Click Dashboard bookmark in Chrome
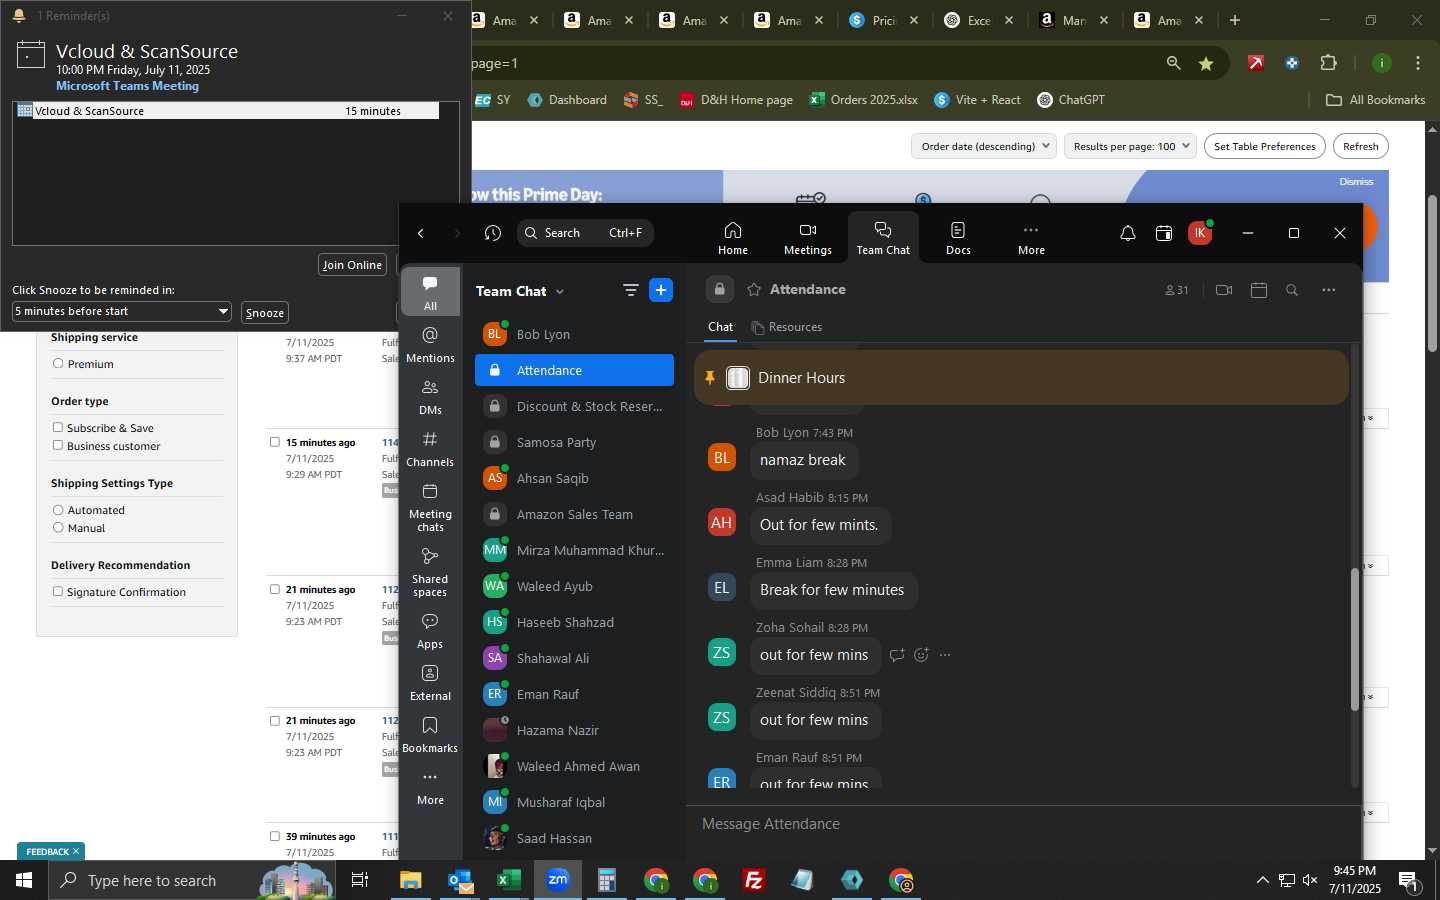This screenshot has height=900, width=1440. tap(567, 100)
